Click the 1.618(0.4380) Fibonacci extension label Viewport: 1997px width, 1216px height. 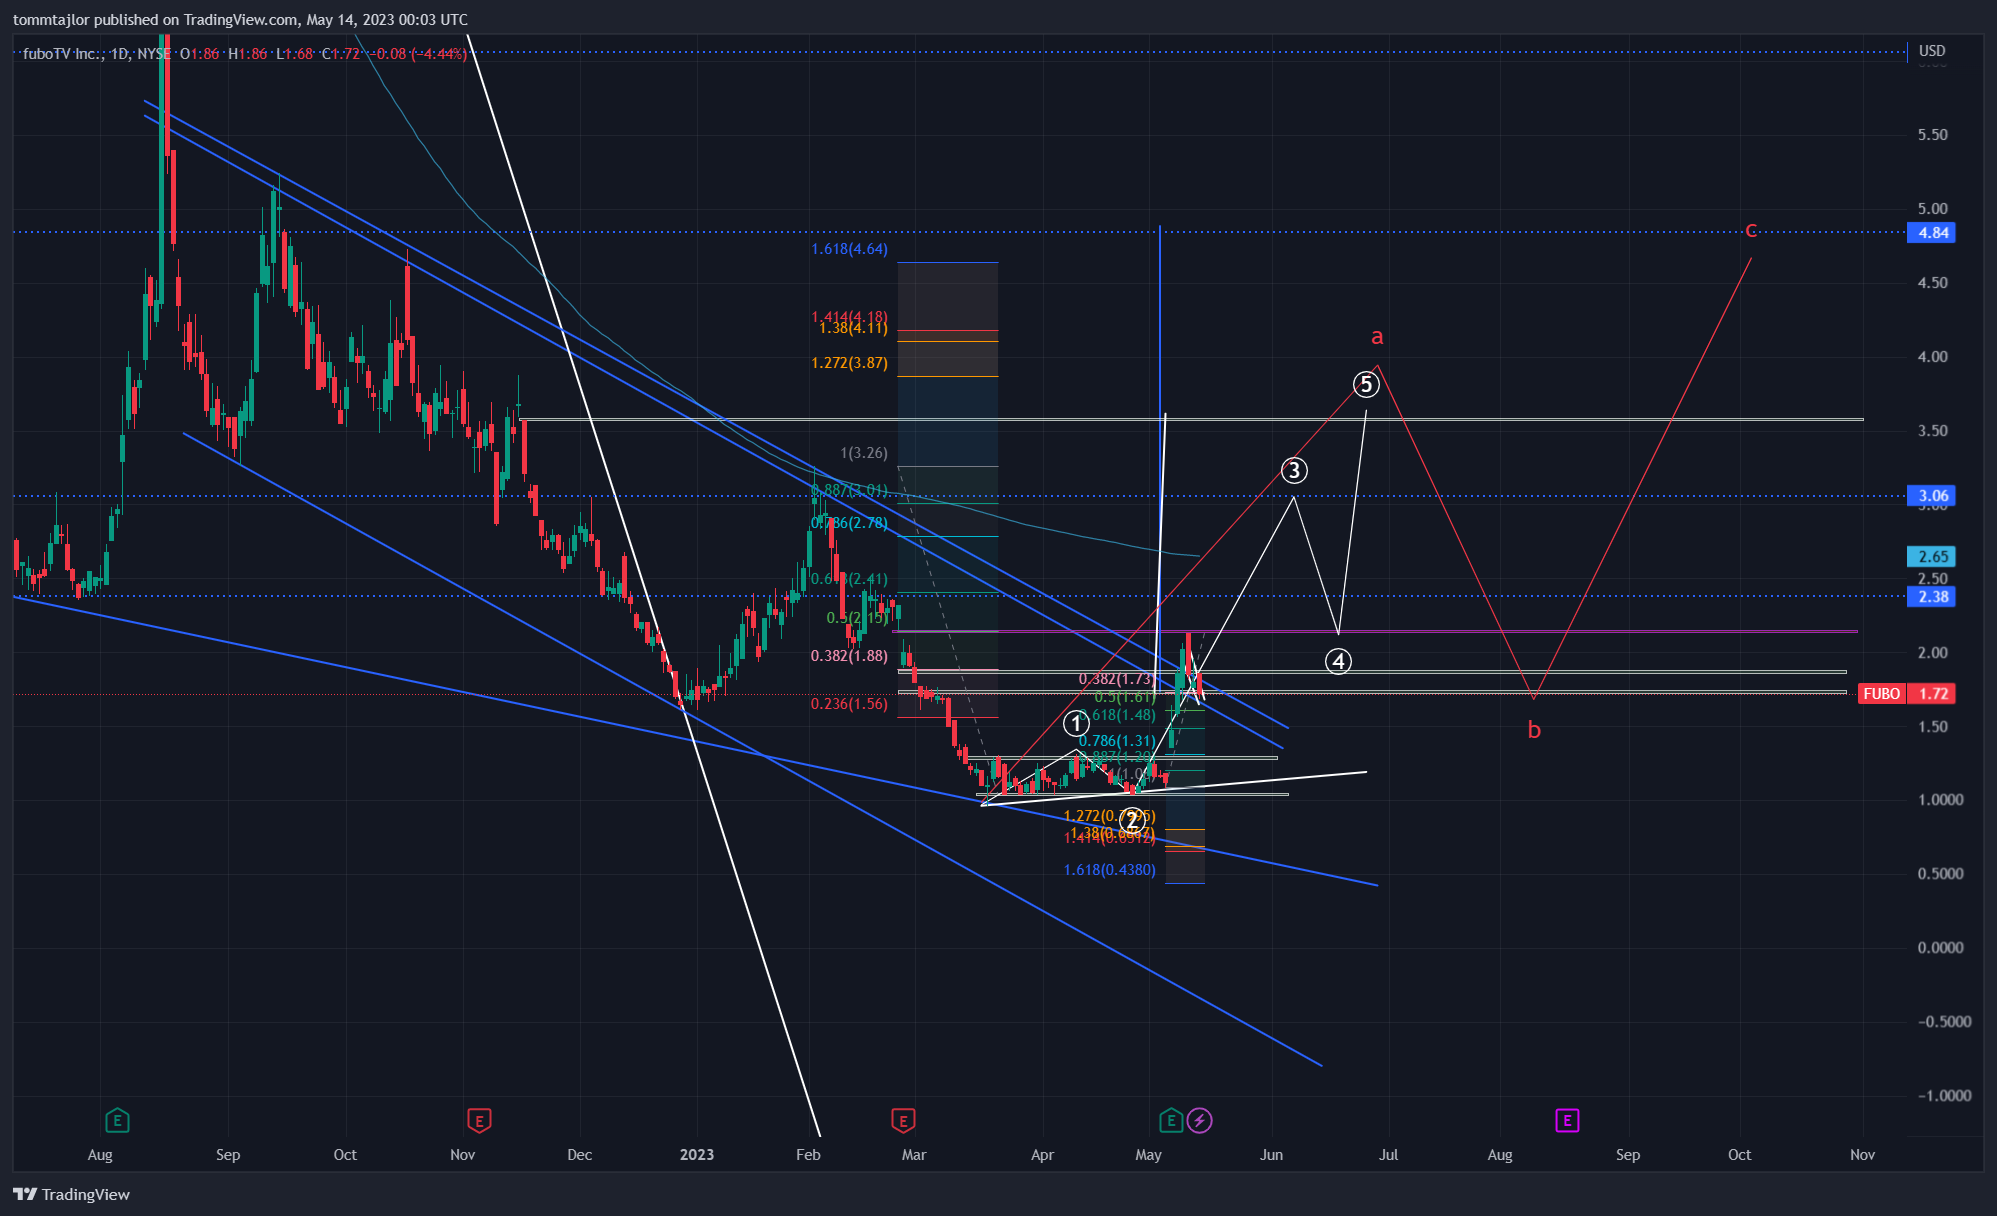(x=1109, y=870)
